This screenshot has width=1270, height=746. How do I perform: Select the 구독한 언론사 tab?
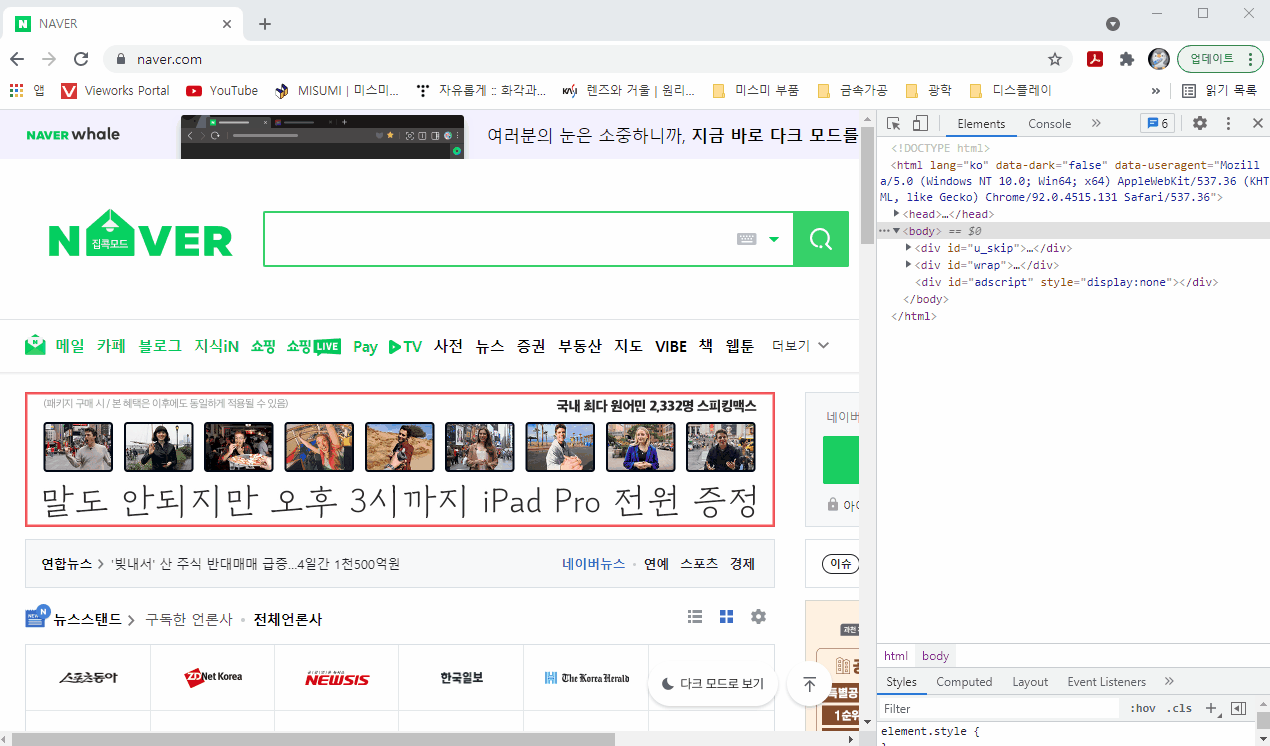coord(188,619)
